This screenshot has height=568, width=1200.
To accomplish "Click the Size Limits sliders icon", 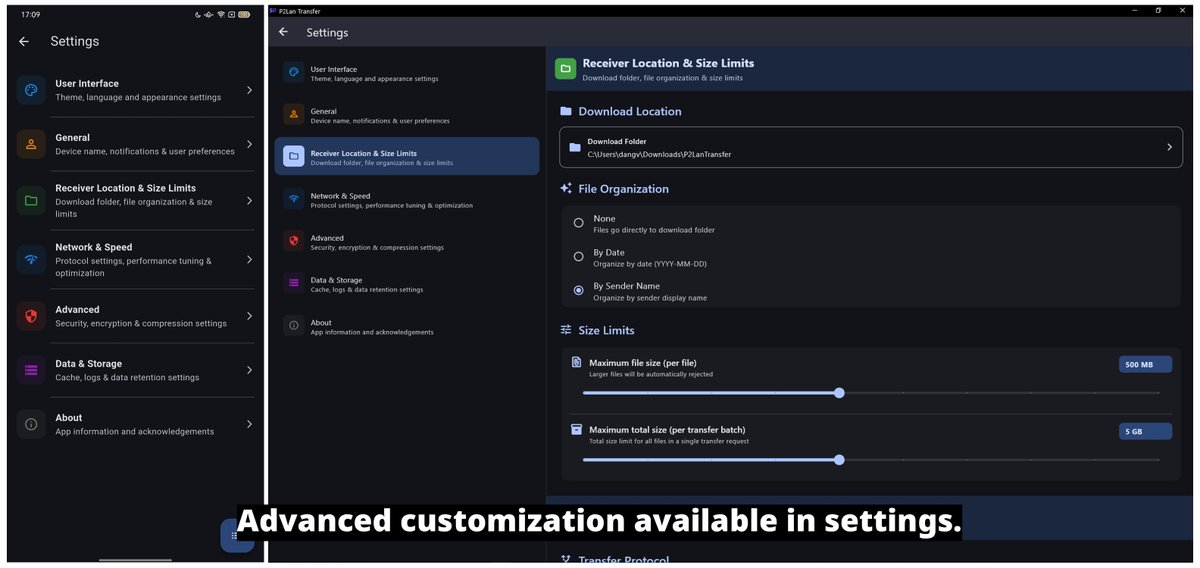I will pos(566,330).
